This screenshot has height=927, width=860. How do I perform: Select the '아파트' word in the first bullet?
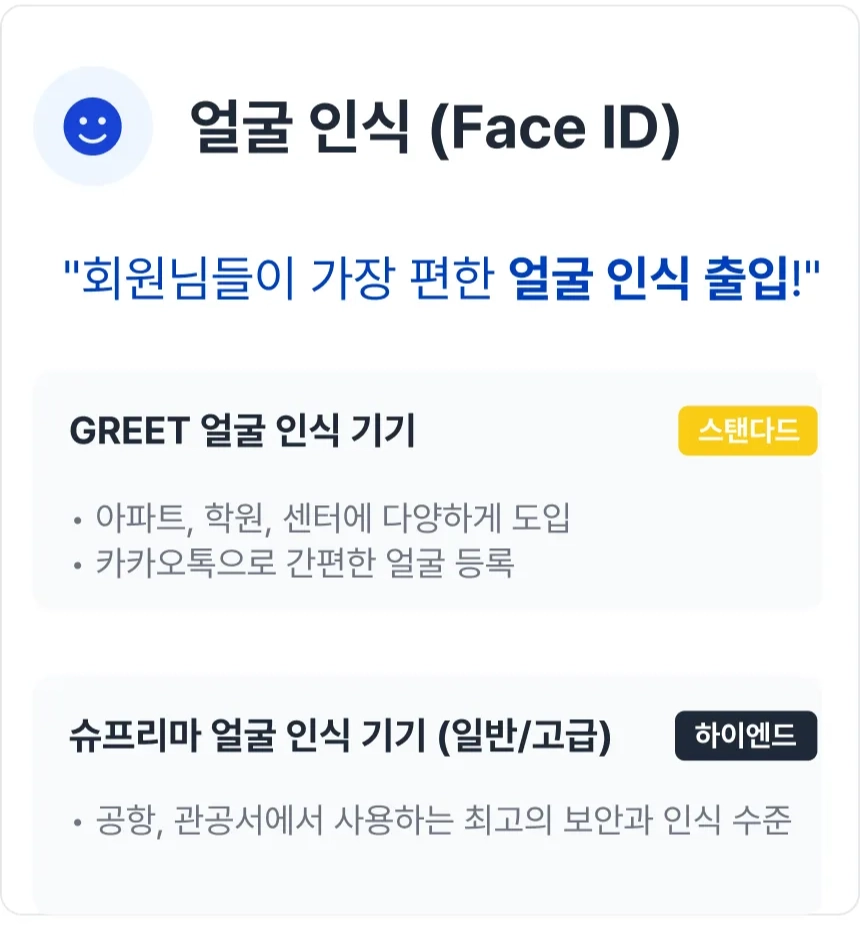126,519
